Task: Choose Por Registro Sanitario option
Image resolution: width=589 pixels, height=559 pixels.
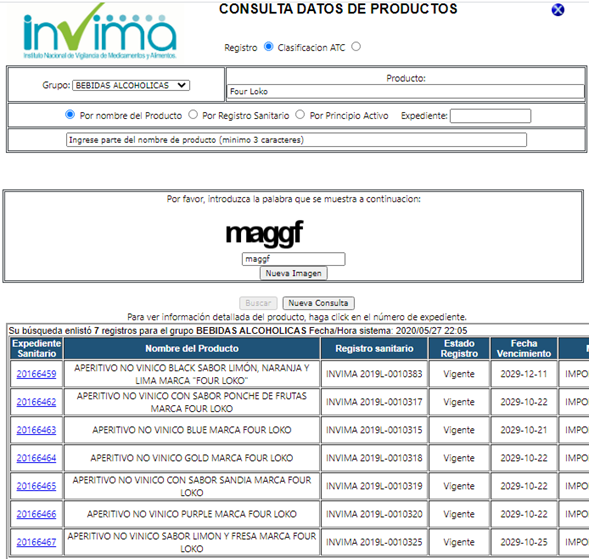Action: (x=193, y=114)
